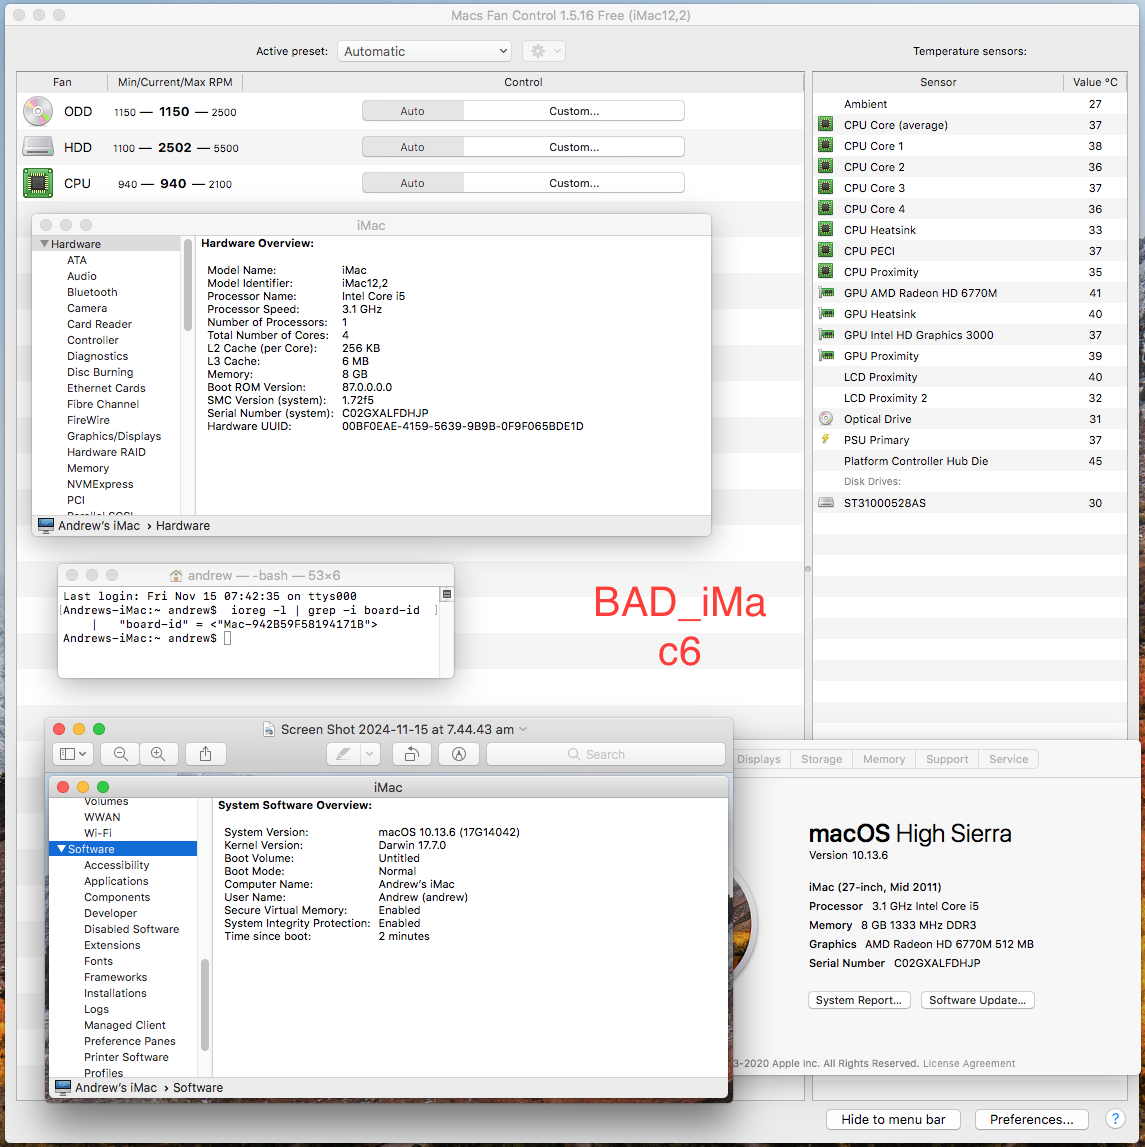Select Printer Software under Software
1145x1147 pixels.
click(x=126, y=1057)
